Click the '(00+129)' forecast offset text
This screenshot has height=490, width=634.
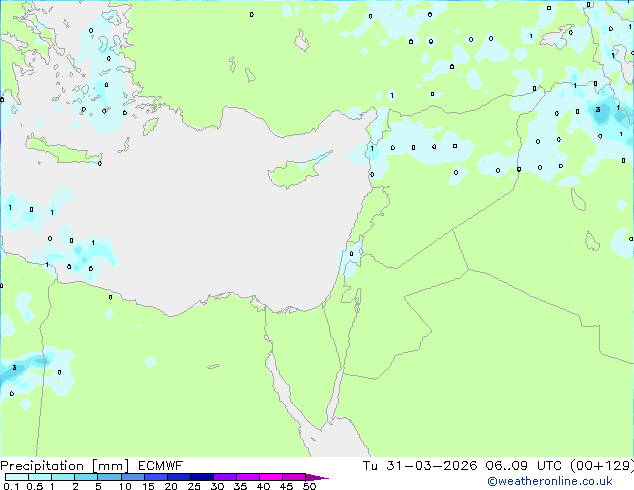(602, 466)
